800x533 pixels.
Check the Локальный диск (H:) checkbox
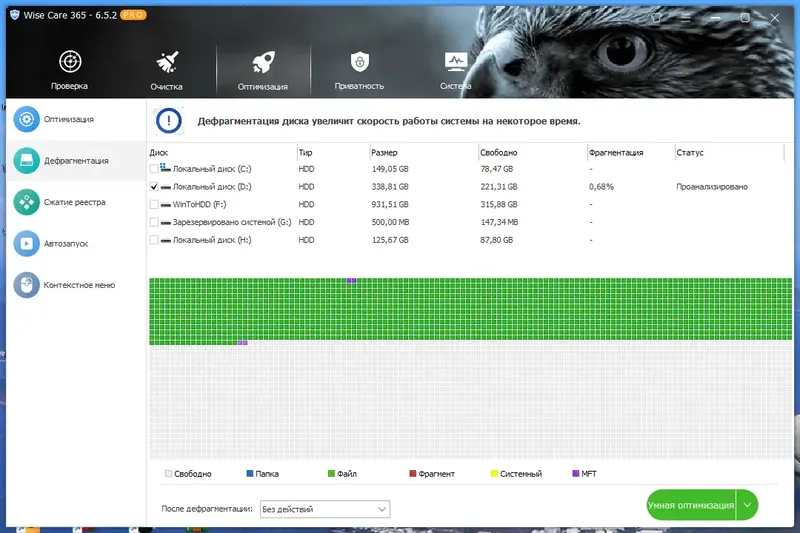154,240
